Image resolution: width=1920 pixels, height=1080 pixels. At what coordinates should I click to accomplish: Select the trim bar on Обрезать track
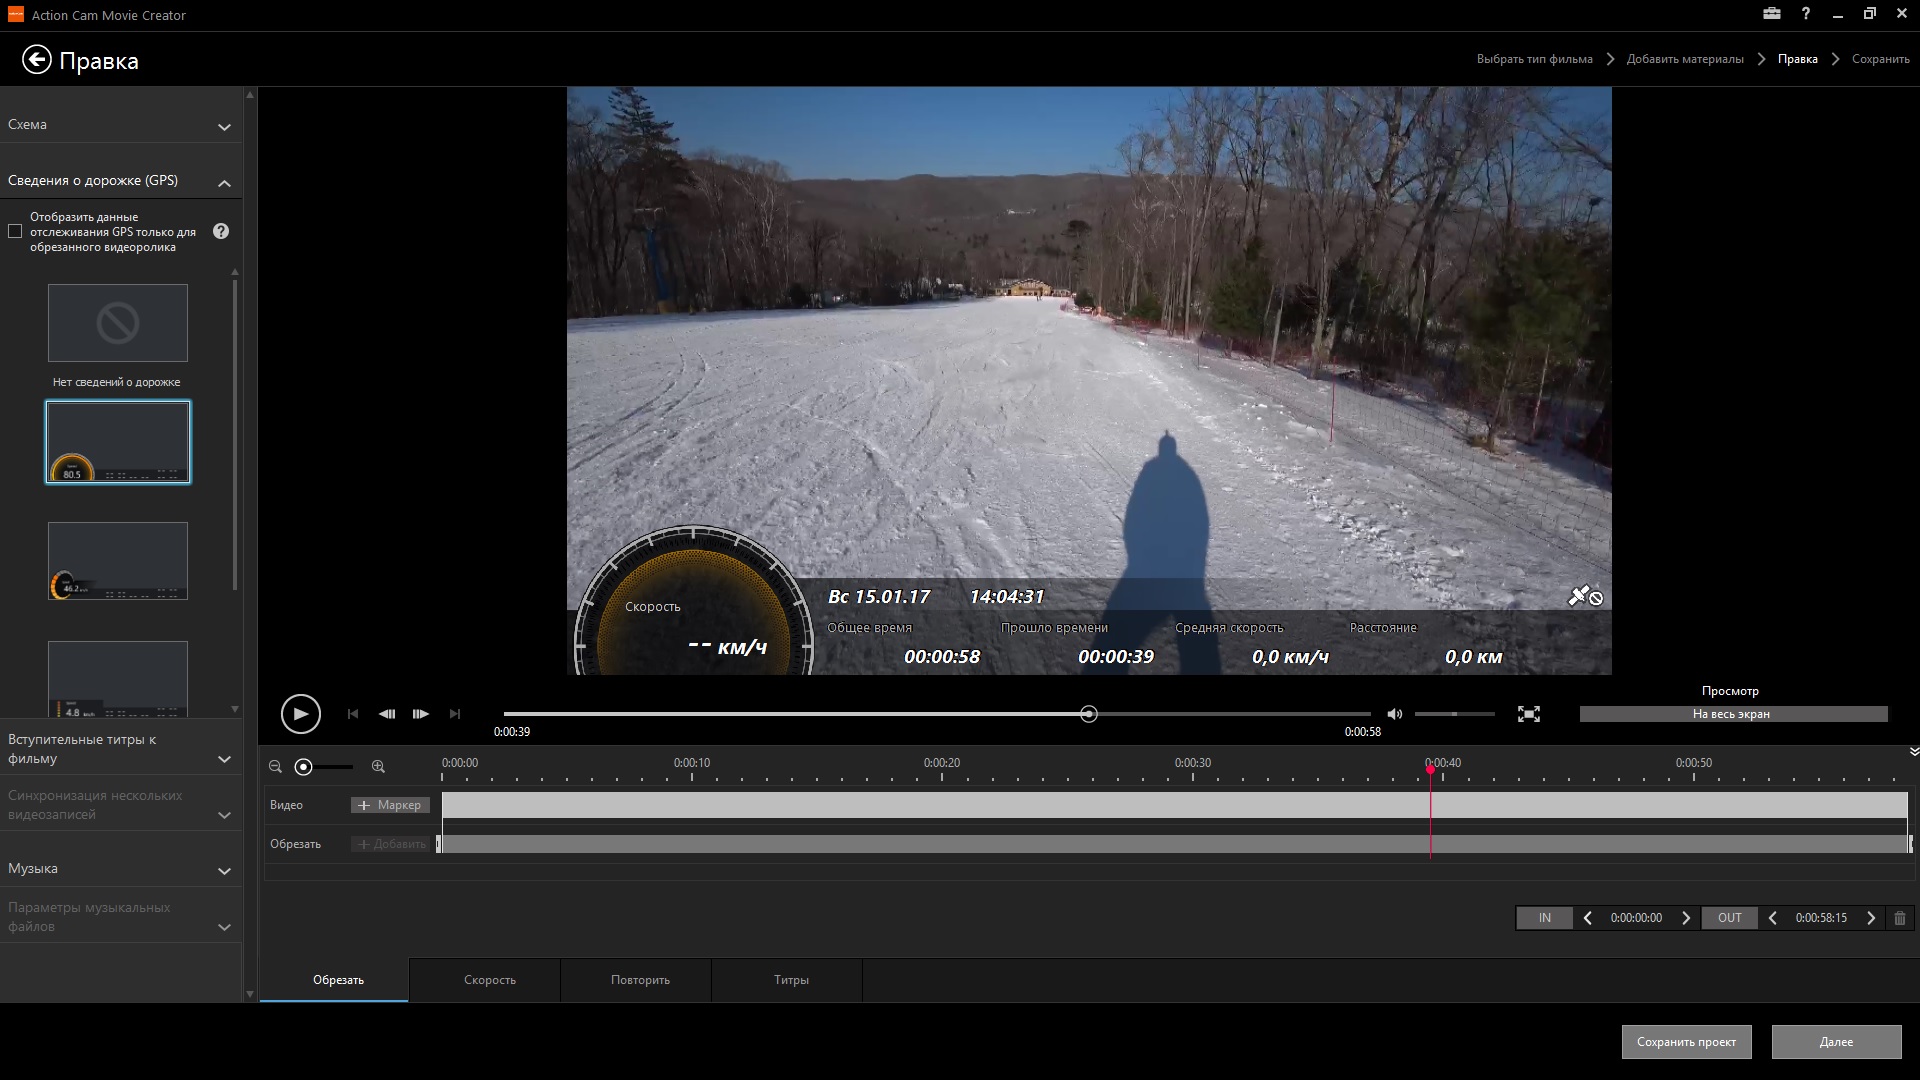[1175, 844]
